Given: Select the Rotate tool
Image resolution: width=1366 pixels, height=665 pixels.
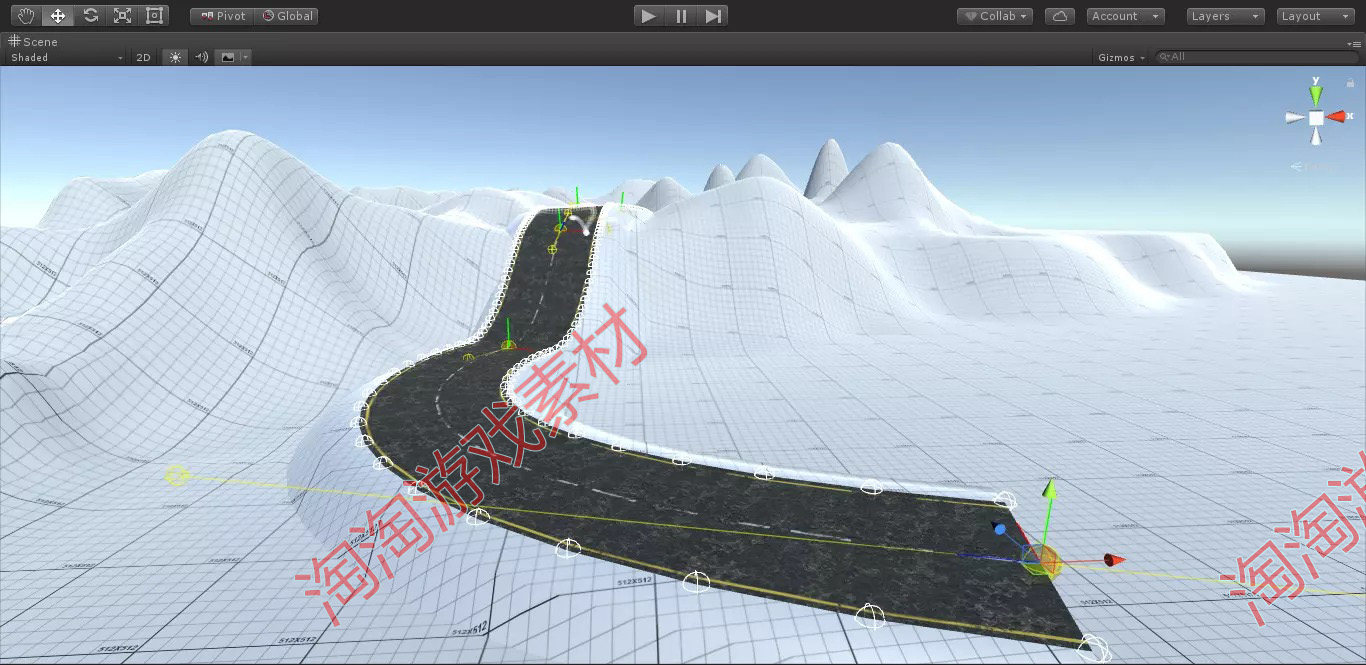Looking at the screenshot, I should pos(90,15).
